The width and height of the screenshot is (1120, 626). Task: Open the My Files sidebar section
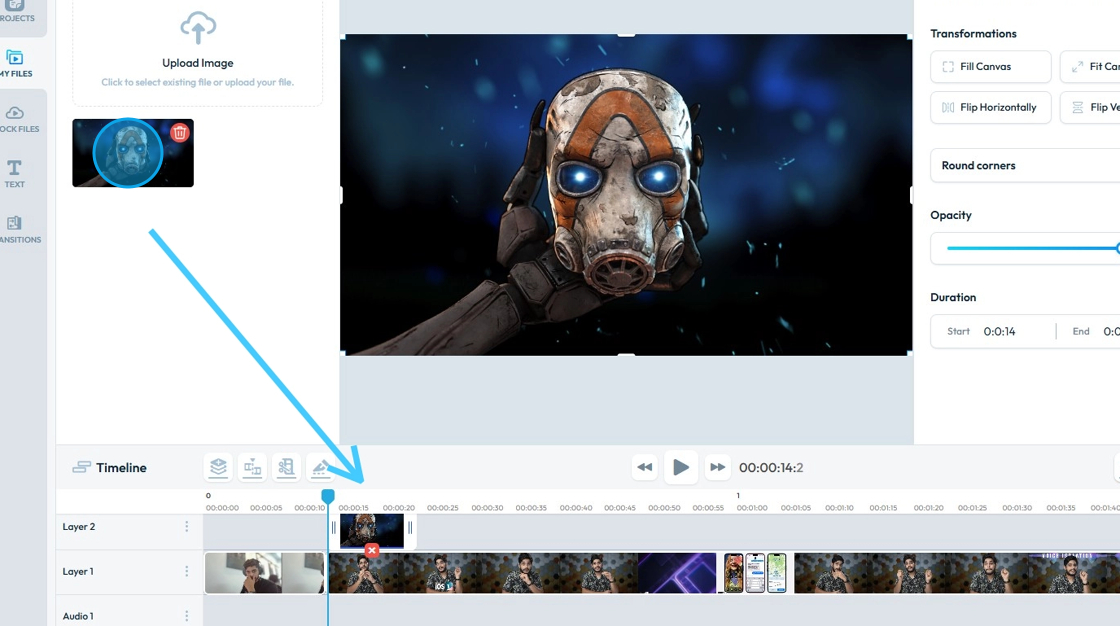pyautogui.click(x=16, y=63)
